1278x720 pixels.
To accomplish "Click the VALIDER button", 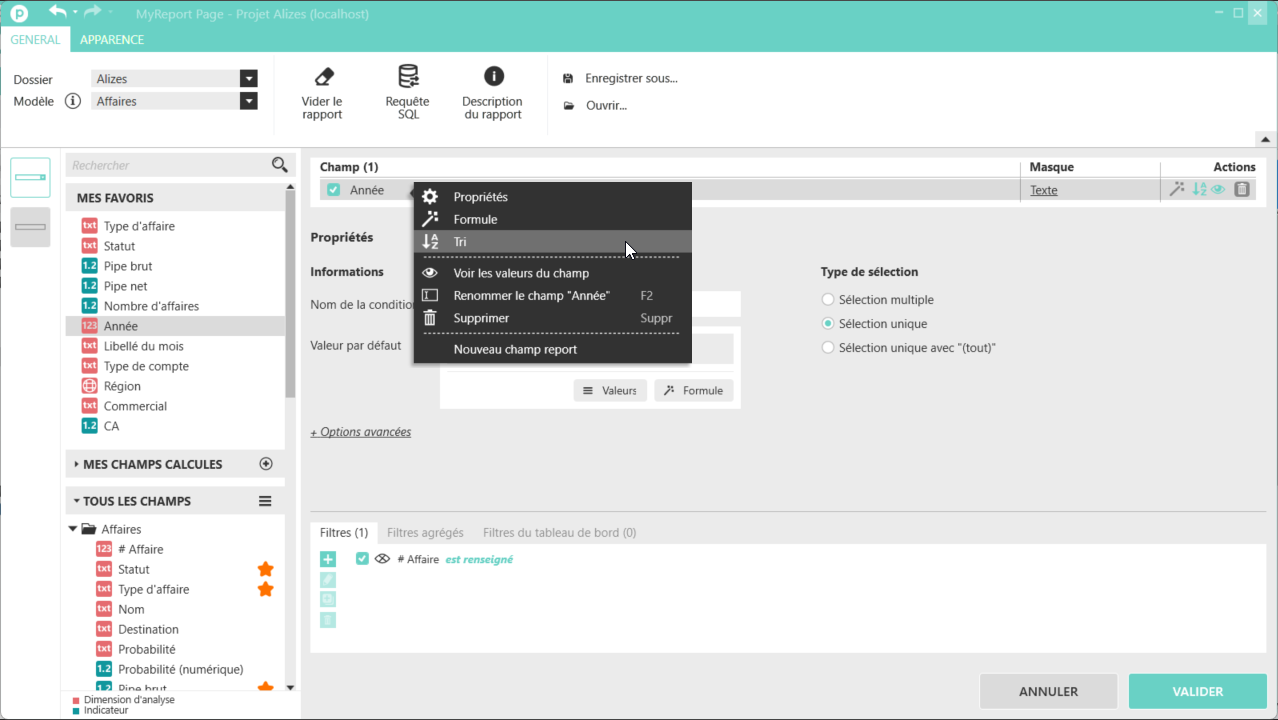I will tap(1197, 691).
